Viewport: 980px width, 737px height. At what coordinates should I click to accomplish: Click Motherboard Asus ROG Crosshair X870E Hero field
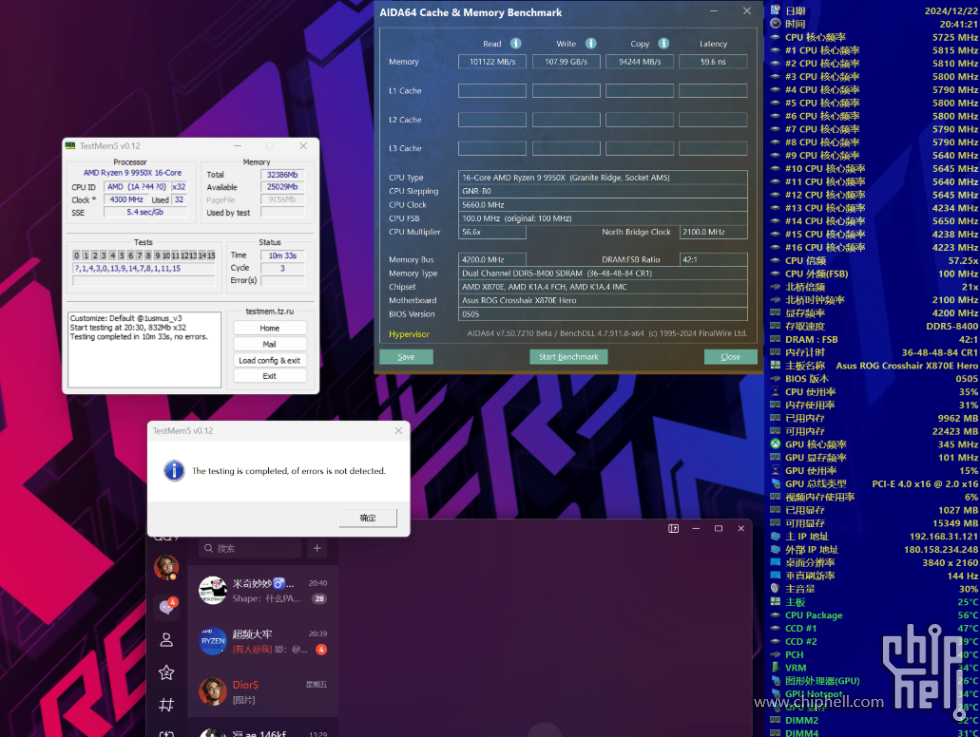pyautogui.click(x=602, y=301)
